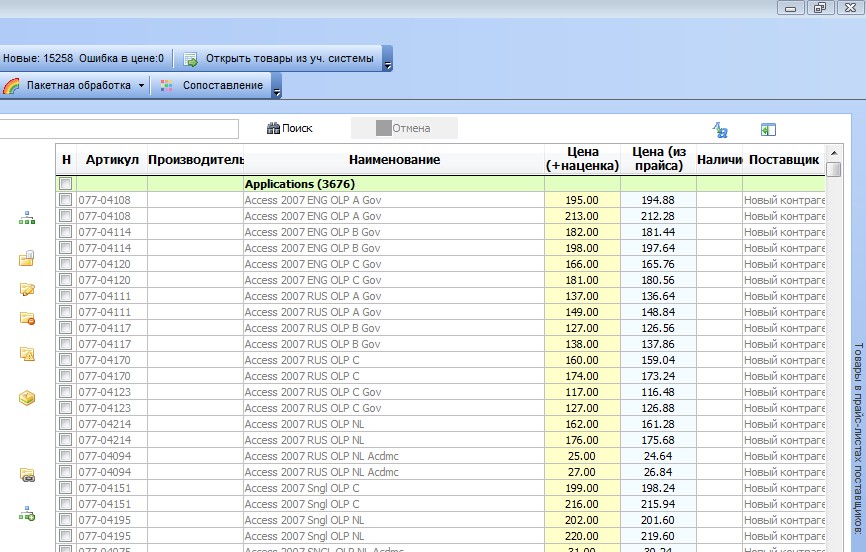The width and height of the screenshot is (866, 552).
Task: Click the price cell 138.00
Action: coord(582,344)
